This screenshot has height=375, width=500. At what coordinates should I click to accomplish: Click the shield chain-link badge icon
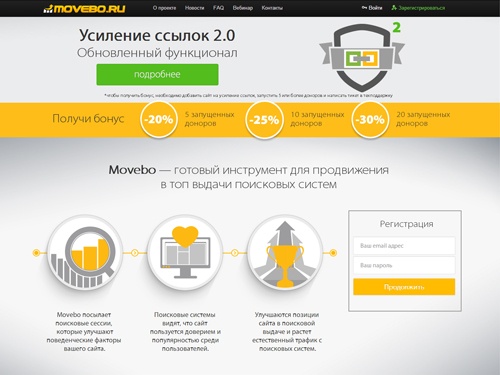click(x=362, y=57)
